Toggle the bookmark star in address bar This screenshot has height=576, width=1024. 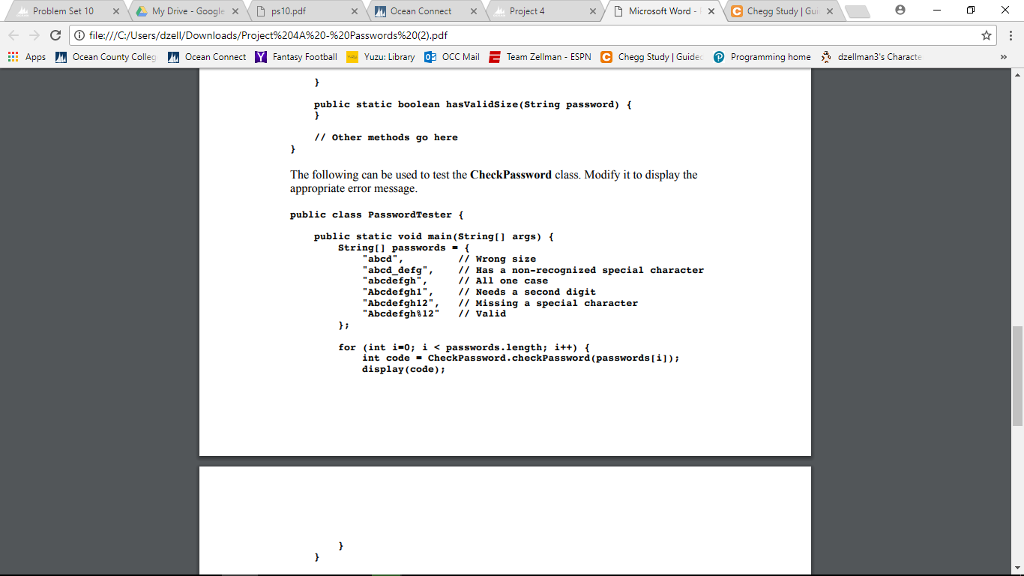point(986,33)
